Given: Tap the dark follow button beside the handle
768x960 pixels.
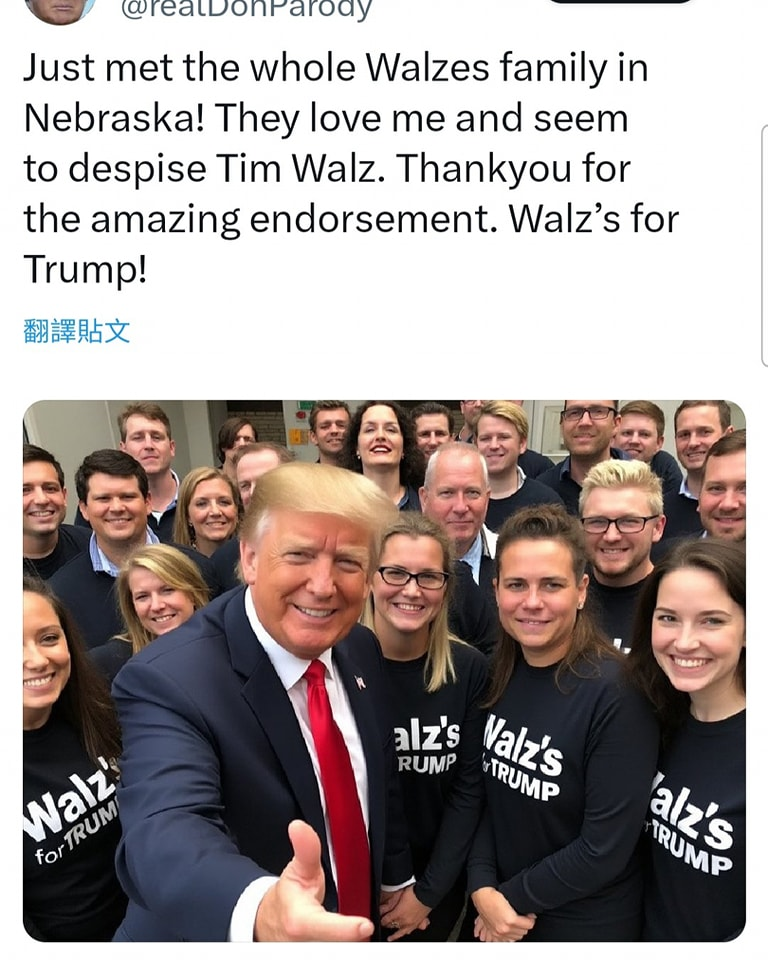Looking at the screenshot, I should coord(621,2).
